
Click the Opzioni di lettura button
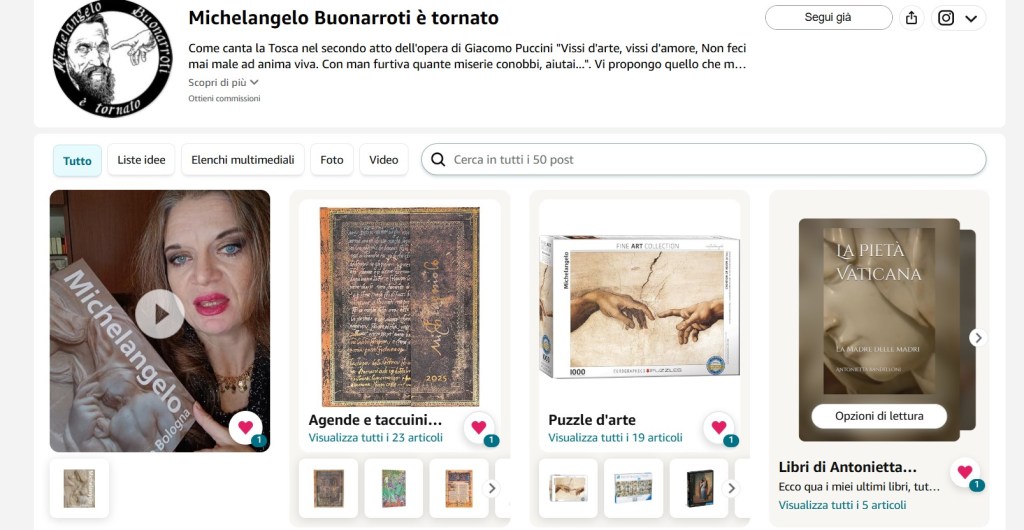[879, 416]
